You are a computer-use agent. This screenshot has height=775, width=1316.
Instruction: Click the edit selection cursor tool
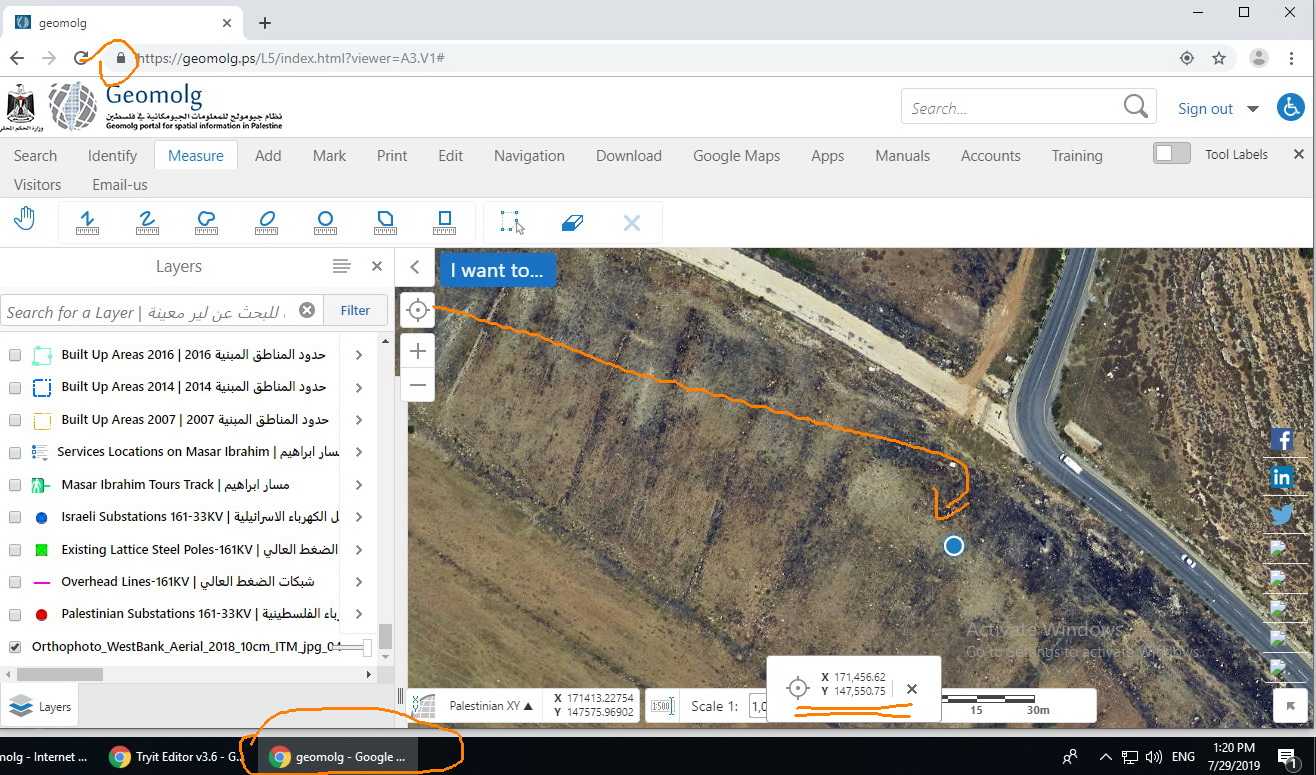coord(512,222)
